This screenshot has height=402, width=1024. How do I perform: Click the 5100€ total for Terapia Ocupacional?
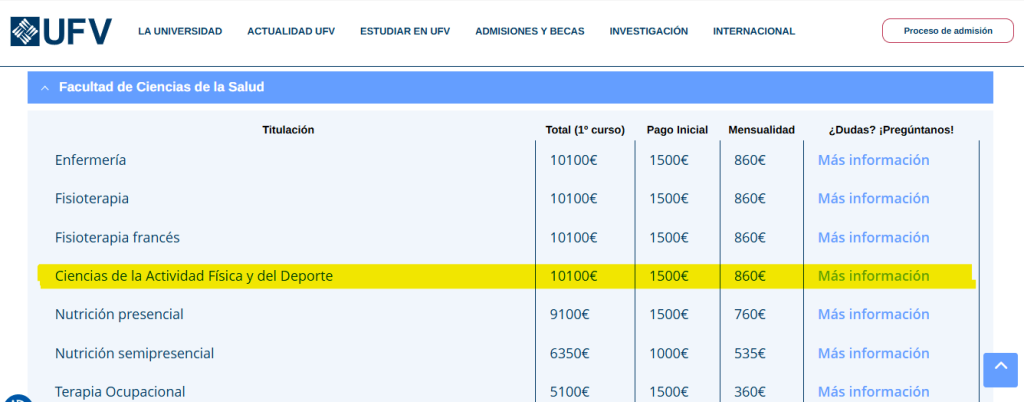tap(569, 392)
